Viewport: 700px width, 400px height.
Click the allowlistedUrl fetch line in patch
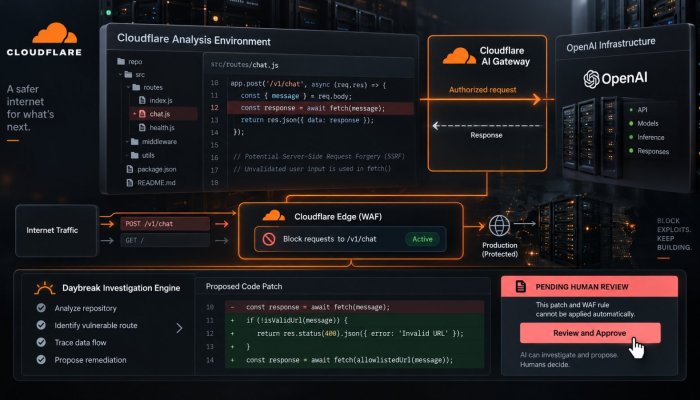coord(354,360)
